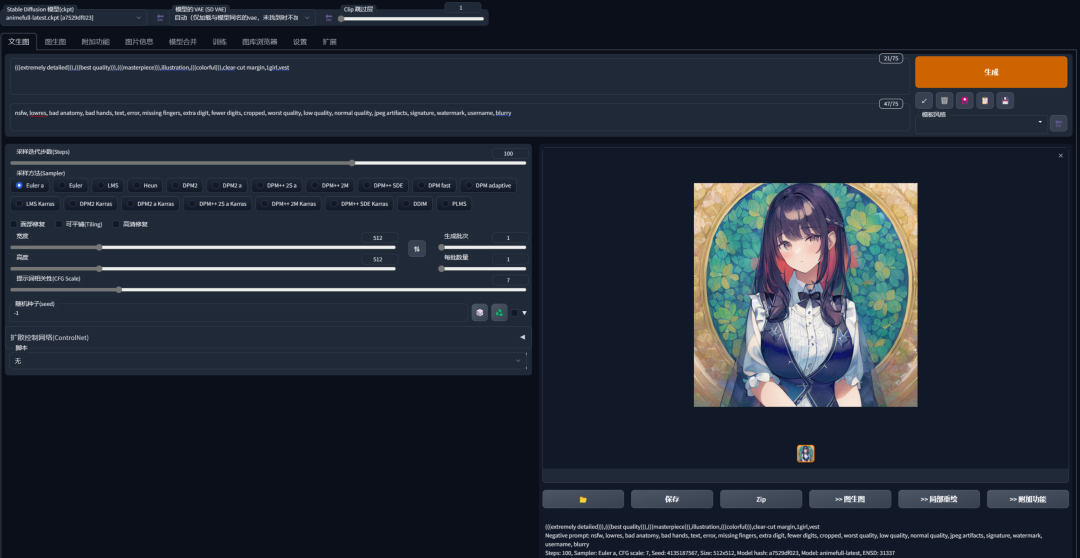Image resolution: width=1080 pixels, height=558 pixels.
Task: Enable the 高清修复 hires fix checkbox
Action: pyautogui.click(x=116, y=224)
